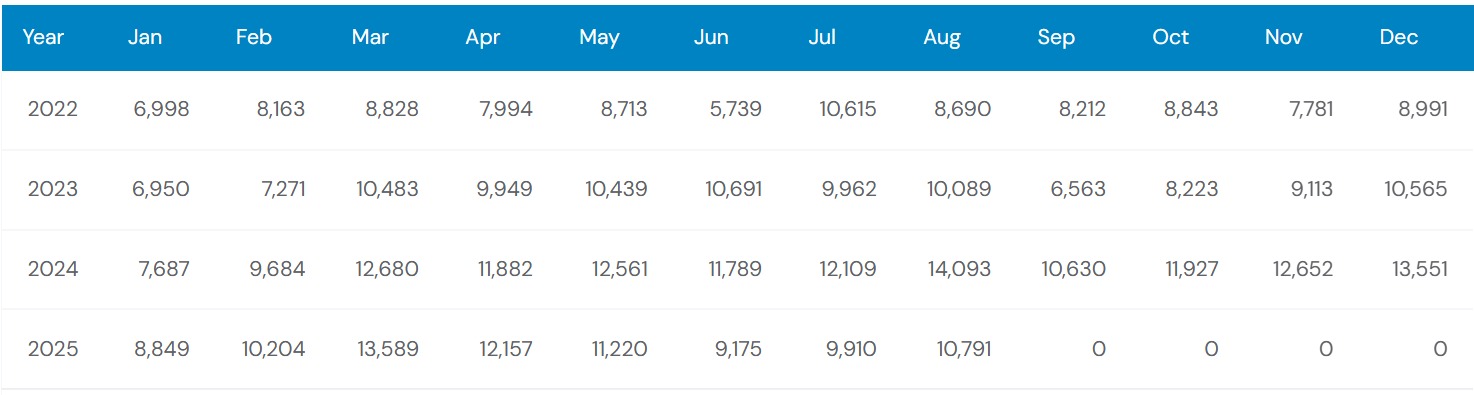
Task: Click the zero value under Sep 2025
Action: [1098, 349]
